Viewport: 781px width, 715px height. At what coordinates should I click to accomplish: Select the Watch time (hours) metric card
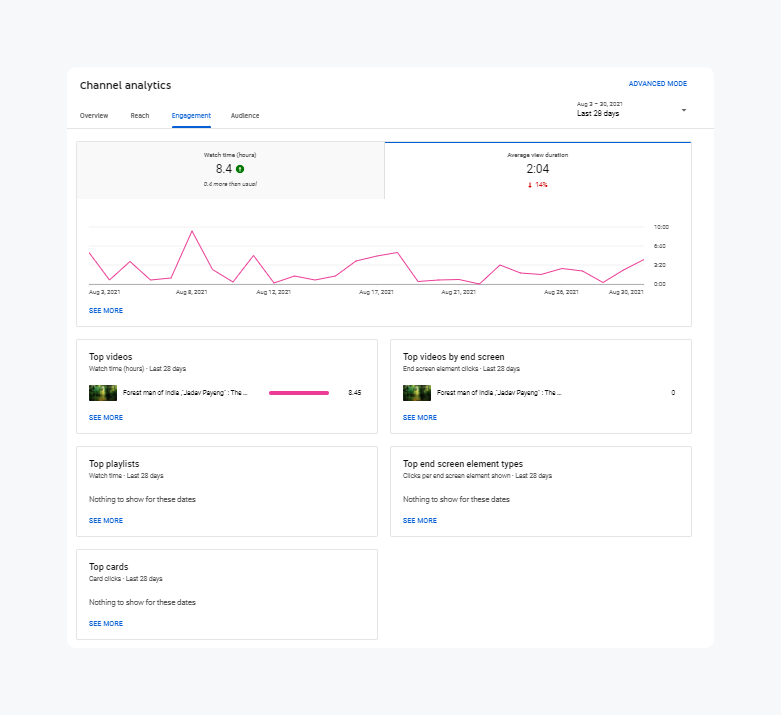pos(230,170)
